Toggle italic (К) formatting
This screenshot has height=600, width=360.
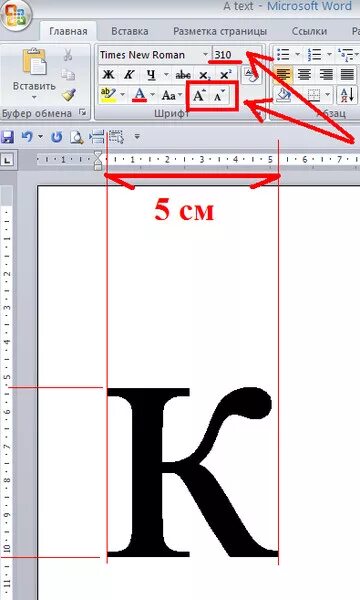point(129,75)
